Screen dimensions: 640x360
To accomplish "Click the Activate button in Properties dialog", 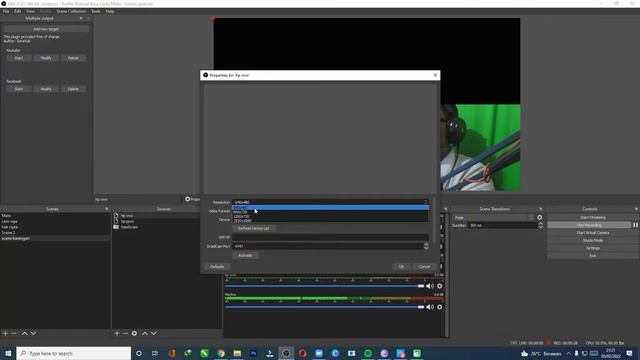I will click(x=245, y=256).
